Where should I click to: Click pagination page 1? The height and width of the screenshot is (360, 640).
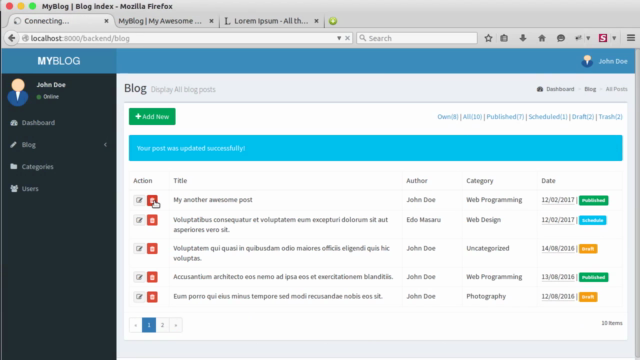point(149,325)
